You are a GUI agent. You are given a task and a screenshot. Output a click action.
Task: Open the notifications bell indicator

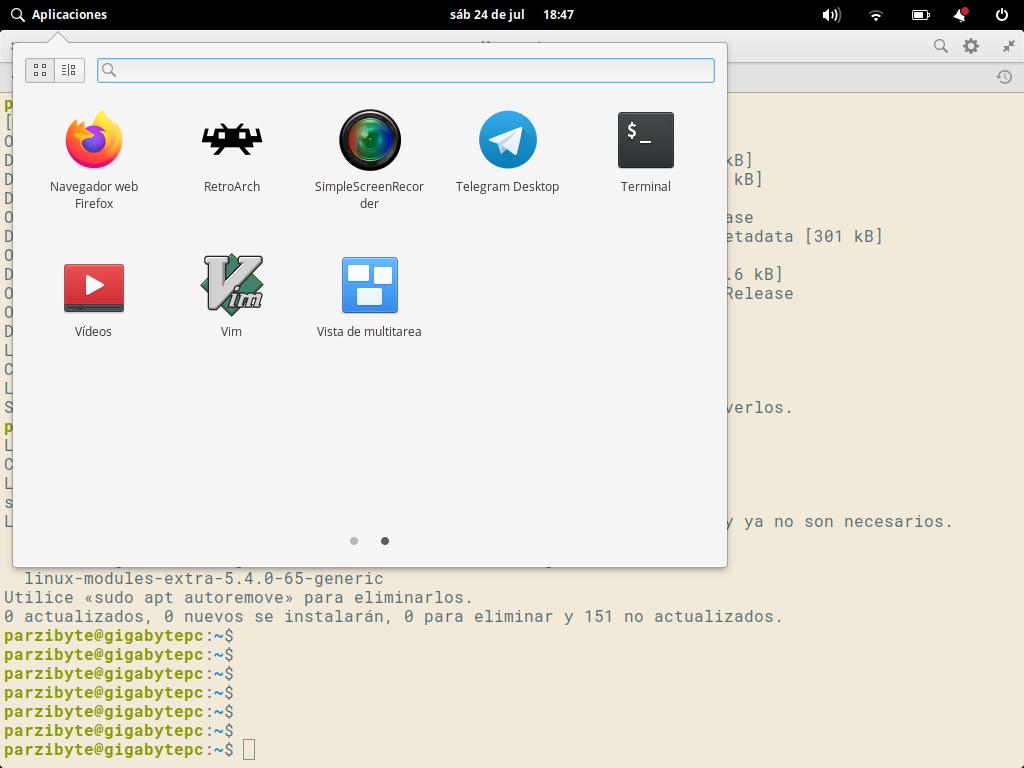961,14
